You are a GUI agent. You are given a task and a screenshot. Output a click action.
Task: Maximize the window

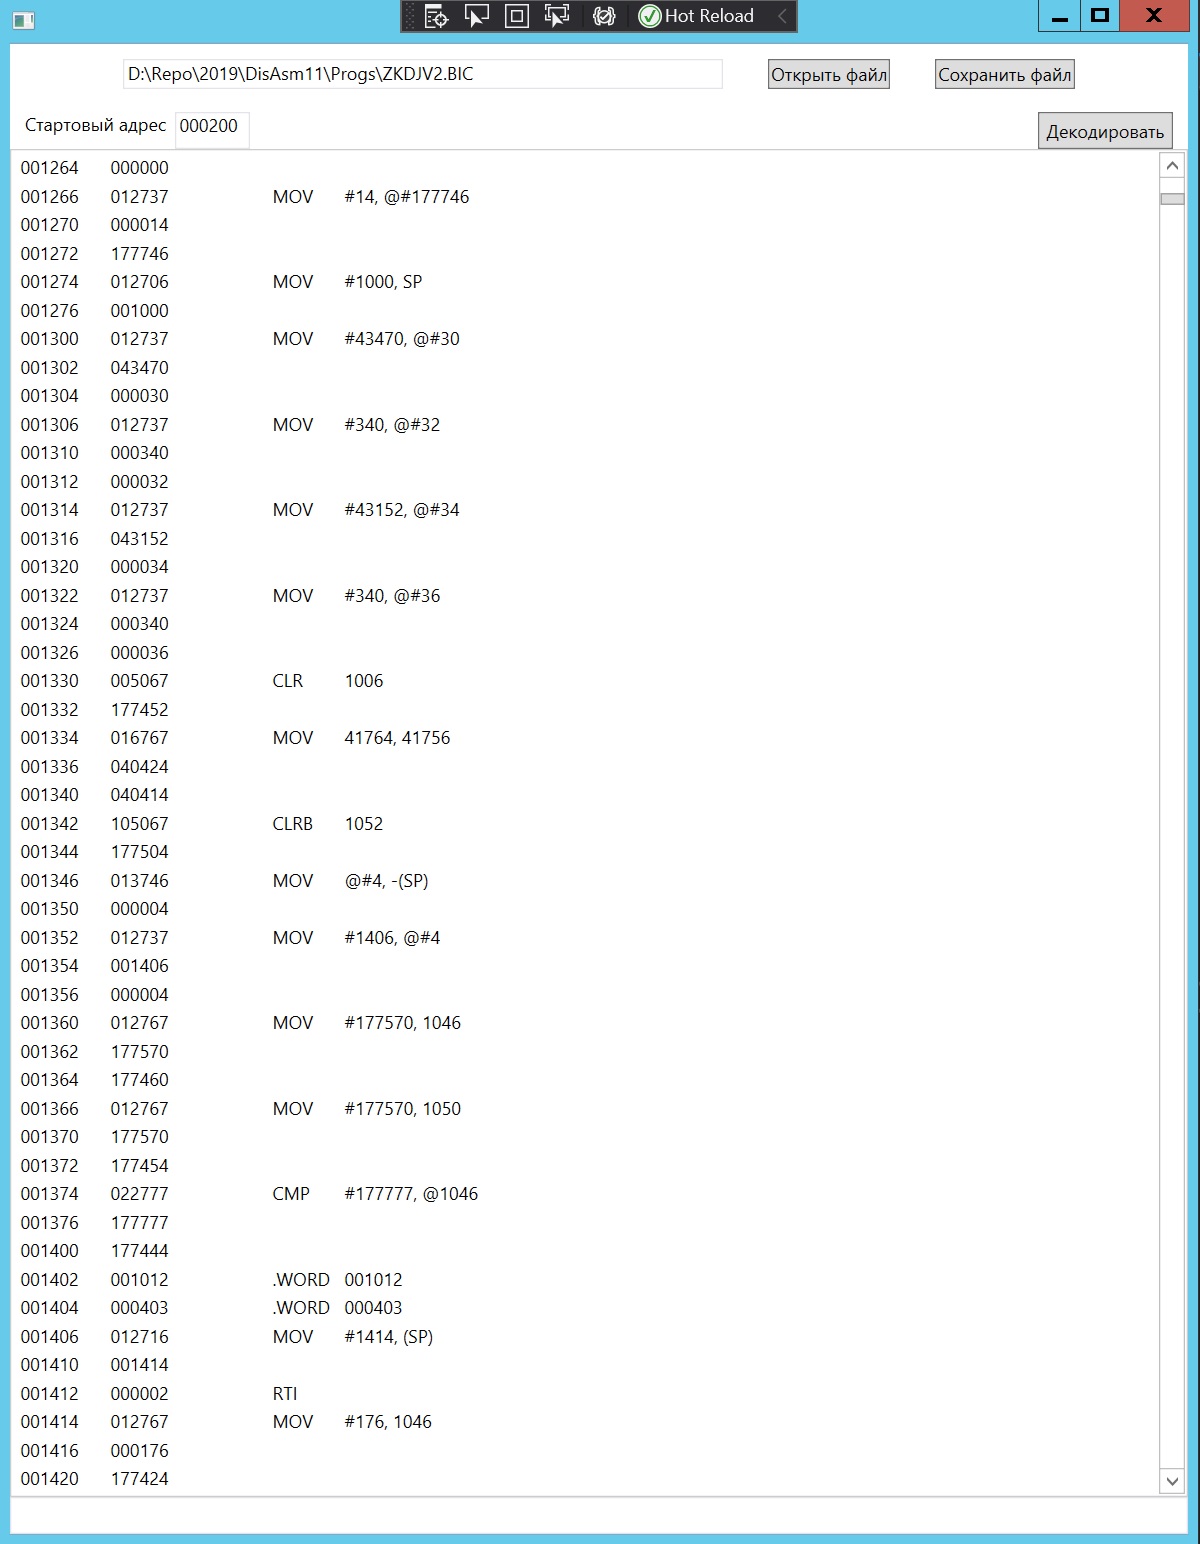[x=1100, y=15]
